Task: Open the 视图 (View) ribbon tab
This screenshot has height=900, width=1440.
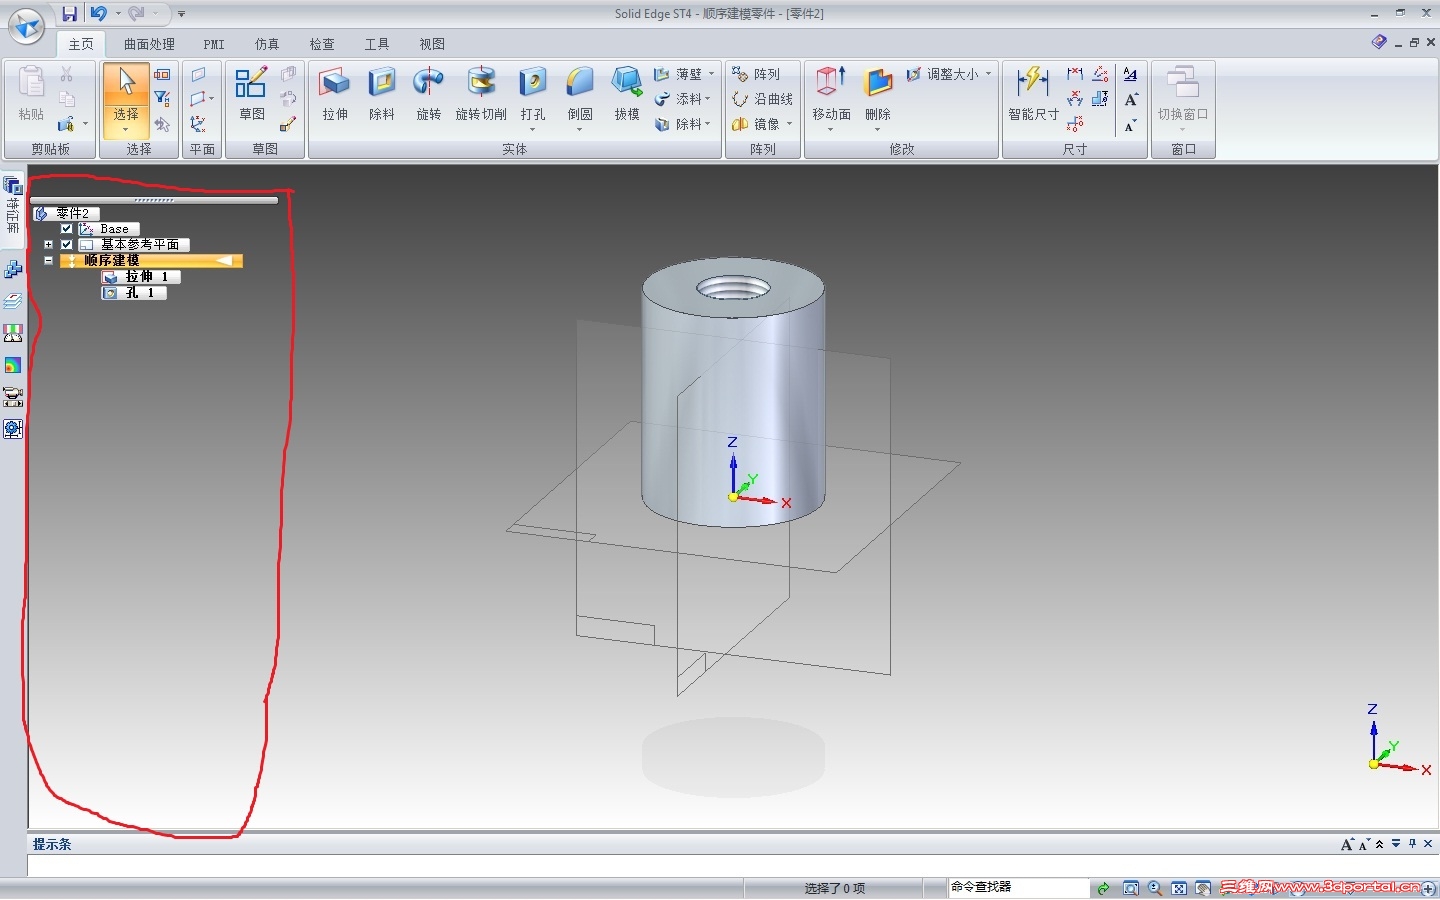Action: point(432,44)
